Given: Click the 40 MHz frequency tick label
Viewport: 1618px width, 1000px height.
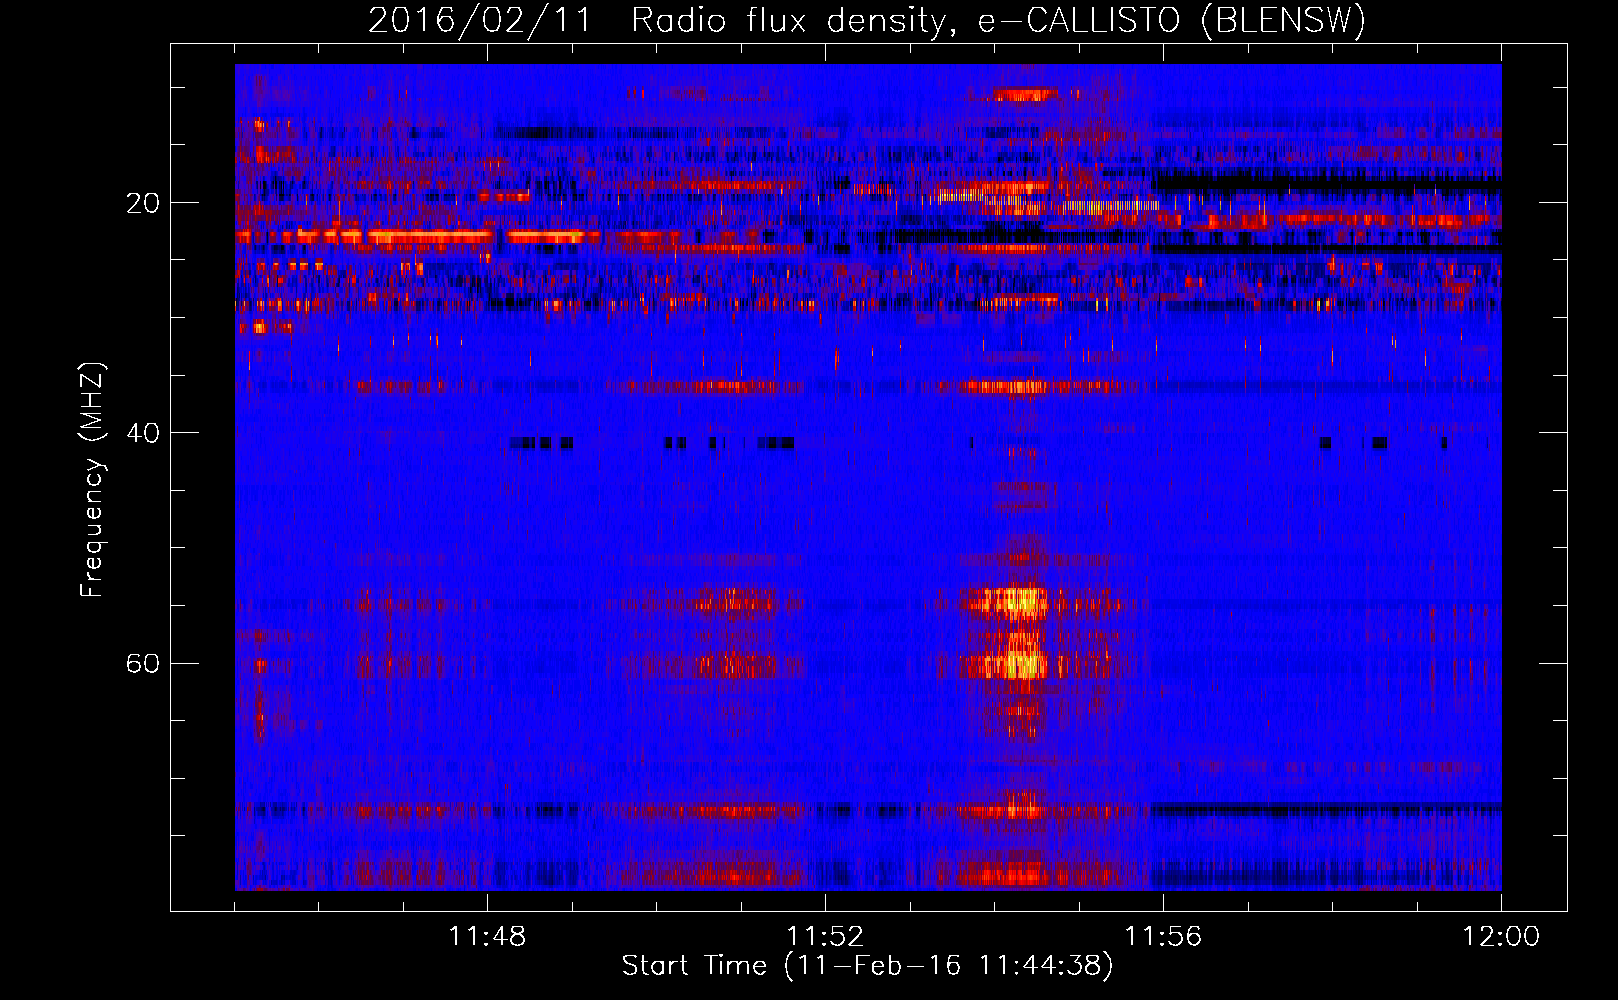Looking at the screenshot, I should coord(143,433).
